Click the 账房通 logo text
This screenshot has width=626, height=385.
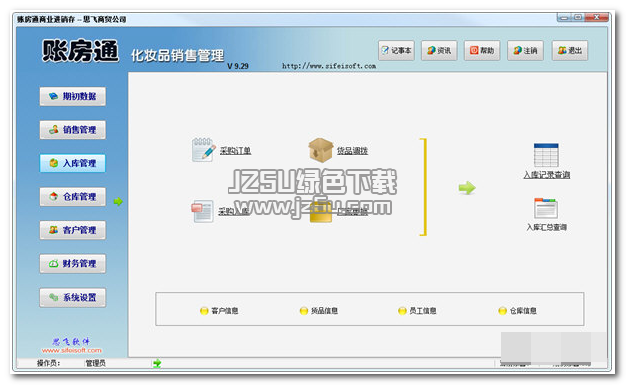click(x=80, y=51)
